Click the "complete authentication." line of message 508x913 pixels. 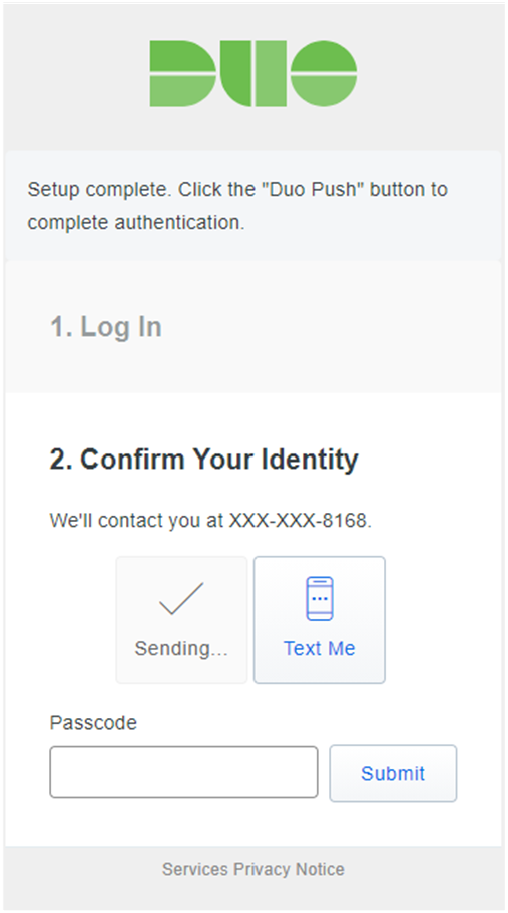136,223
